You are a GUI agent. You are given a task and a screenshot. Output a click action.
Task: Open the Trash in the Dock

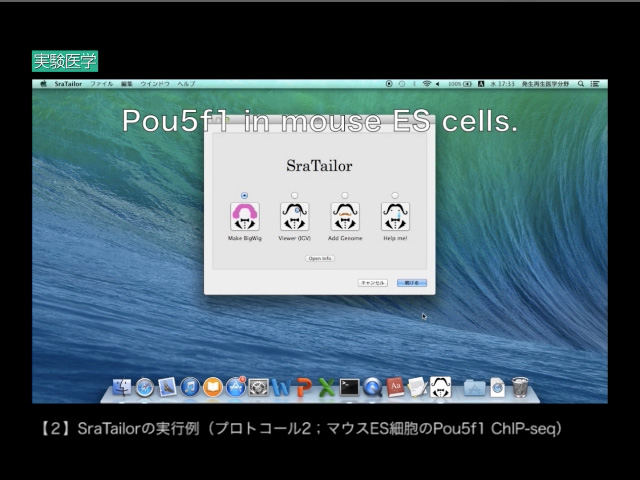coord(520,386)
